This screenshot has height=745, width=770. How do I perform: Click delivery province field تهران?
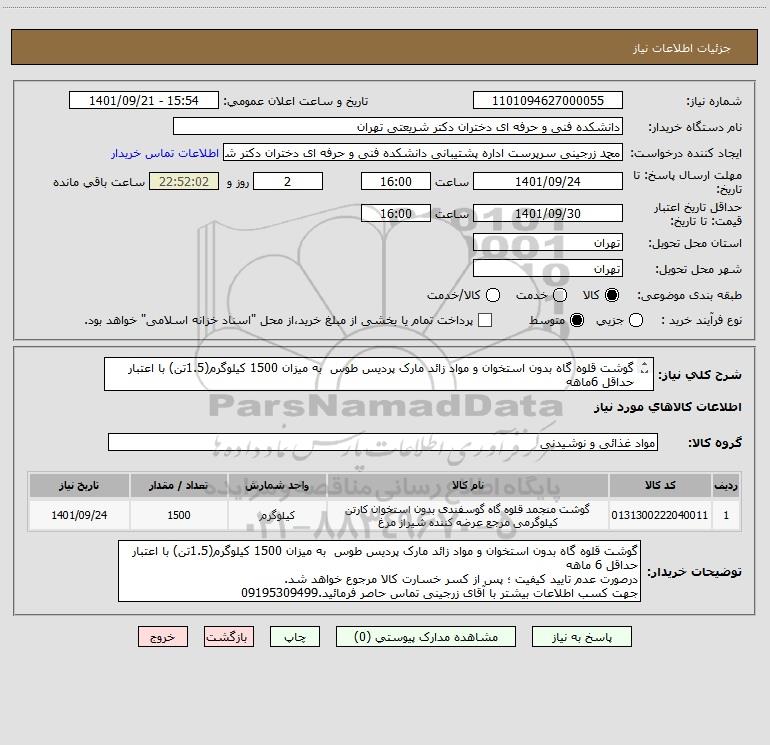point(548,242)
